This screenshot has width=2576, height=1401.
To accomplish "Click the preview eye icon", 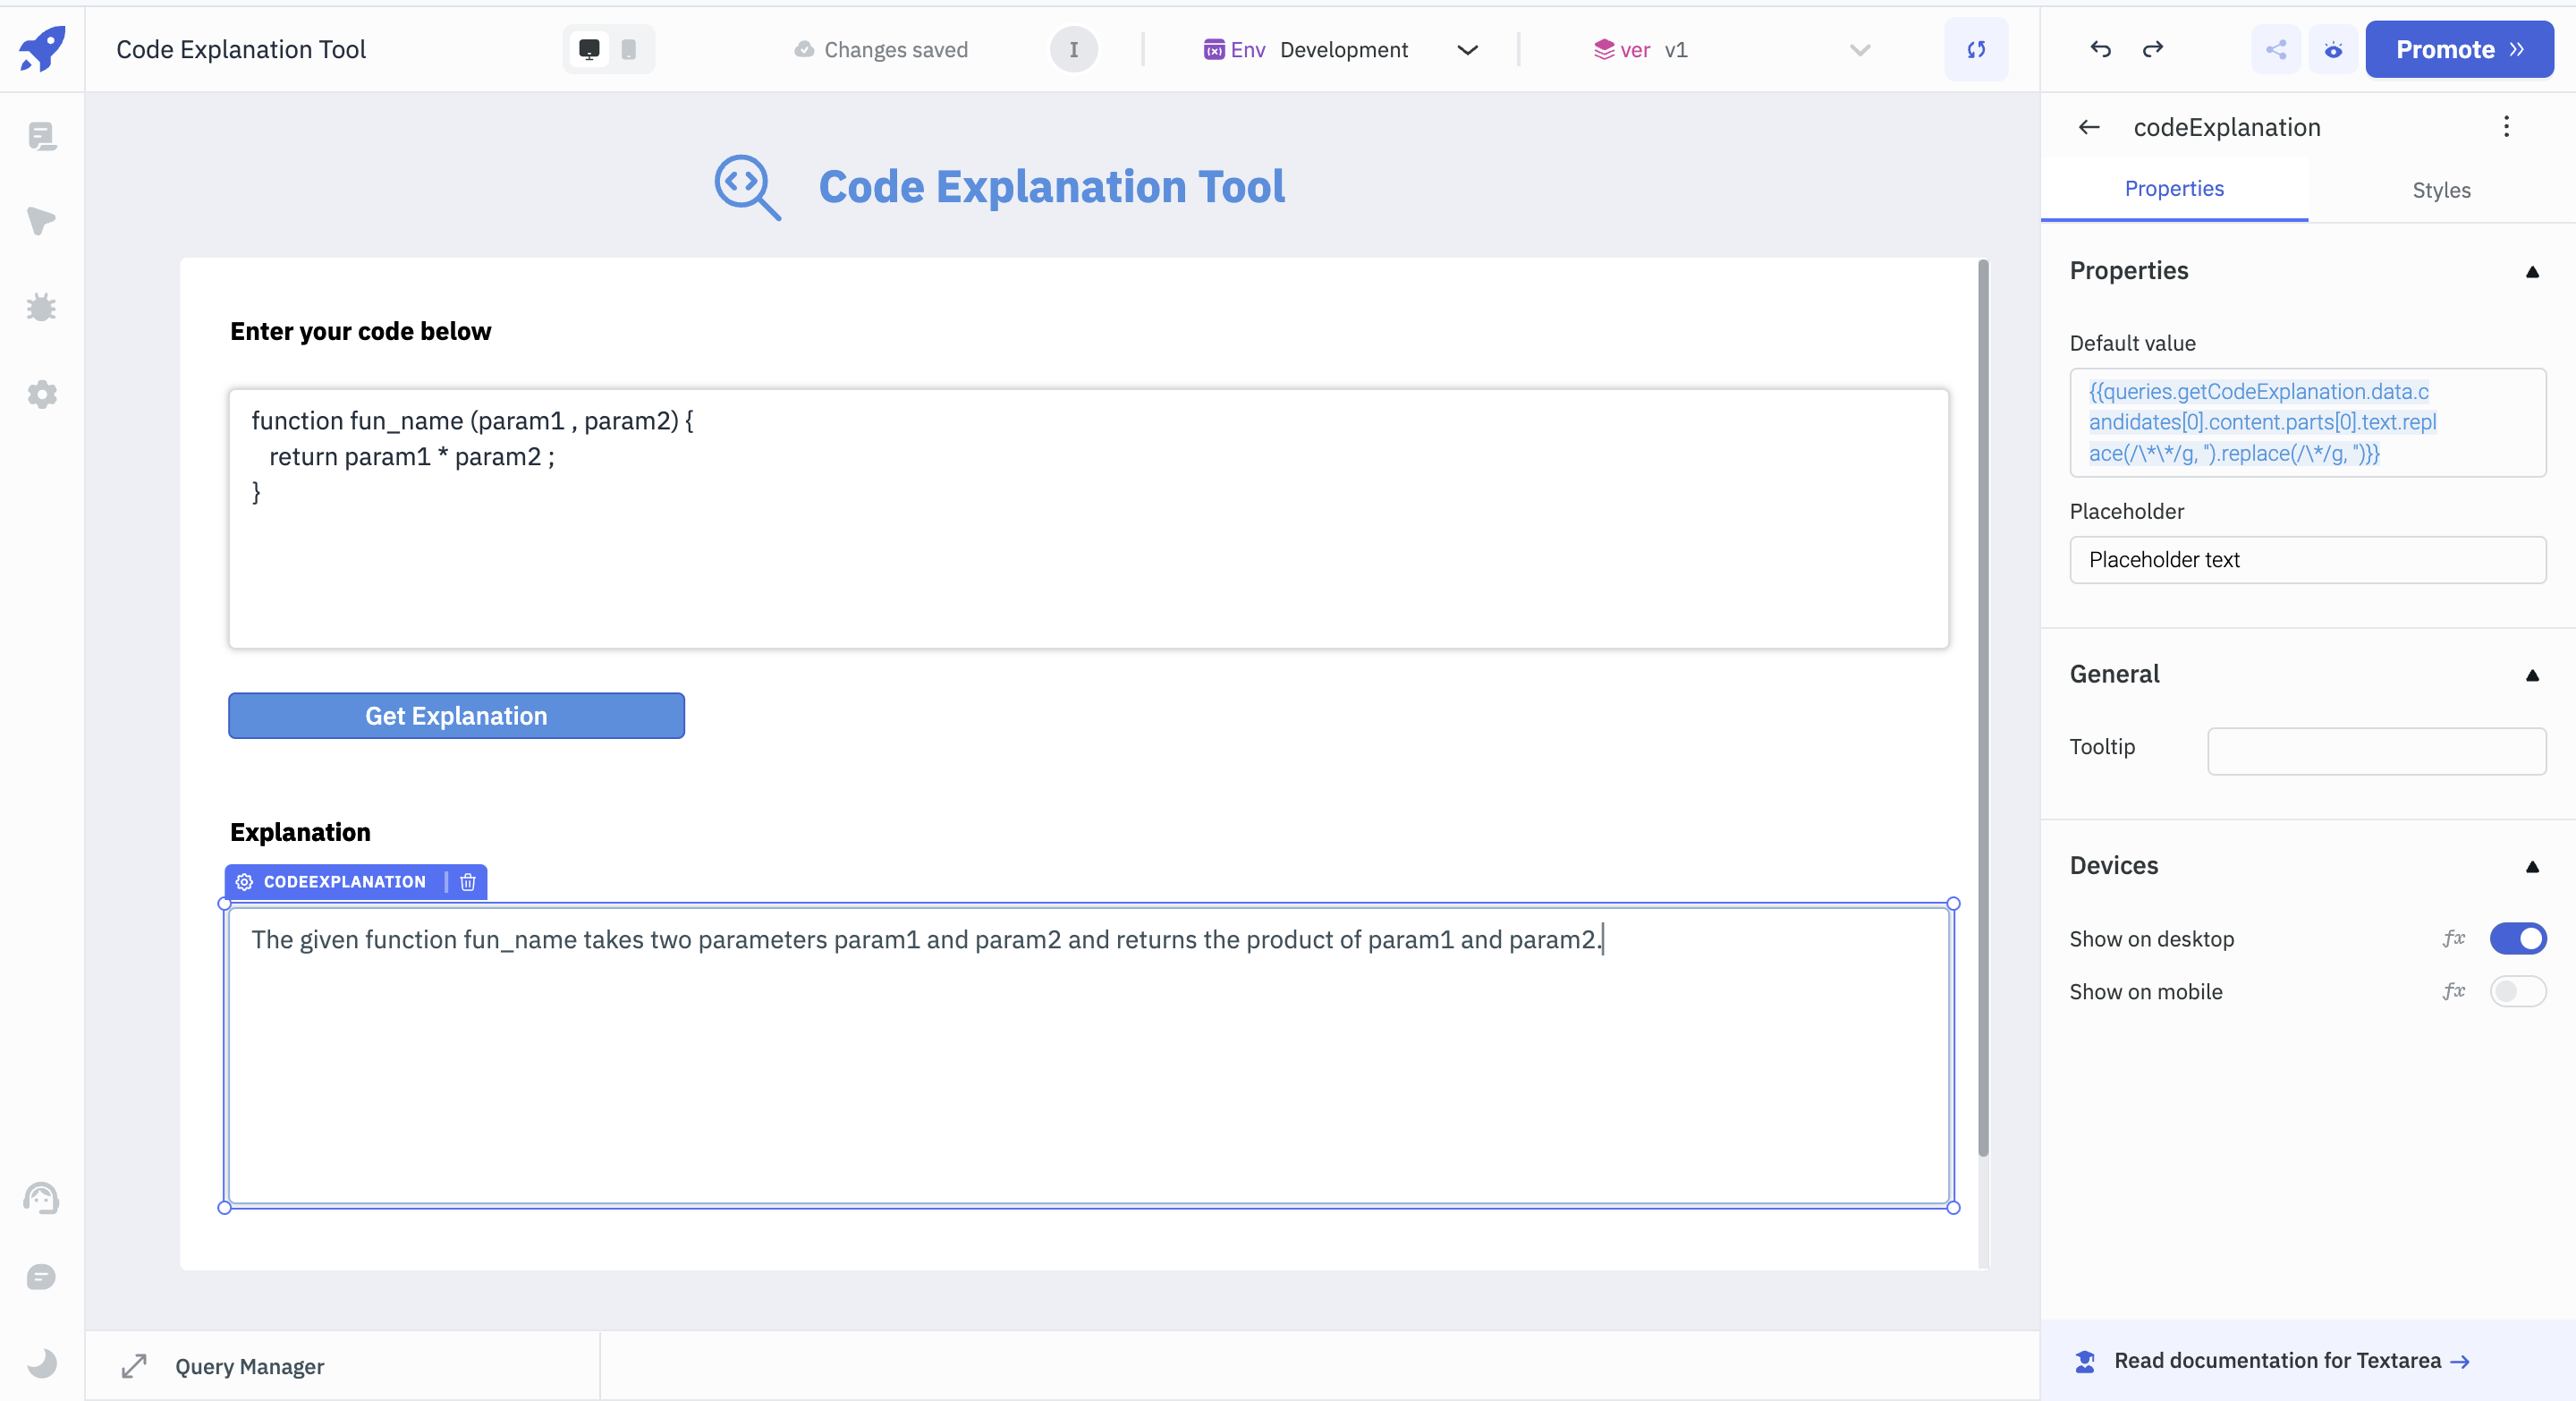I will pyautogui.click(x=2333, y=49).
